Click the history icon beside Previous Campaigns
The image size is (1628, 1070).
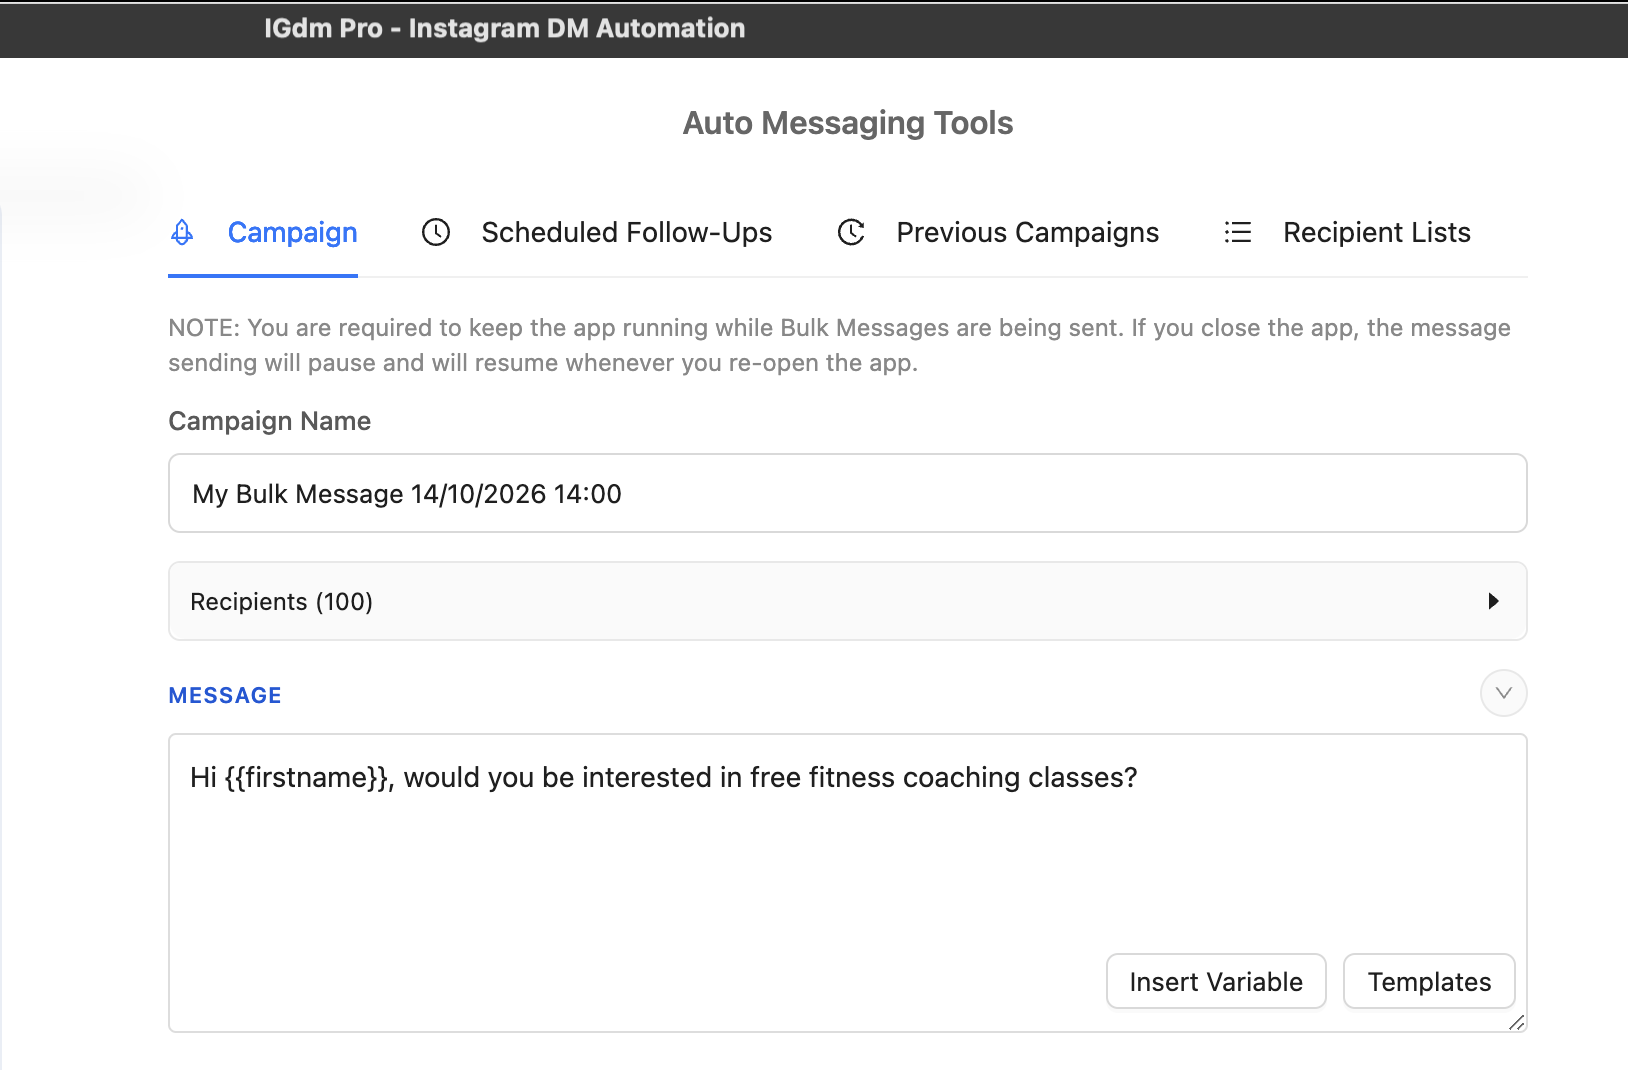(851, 232)
